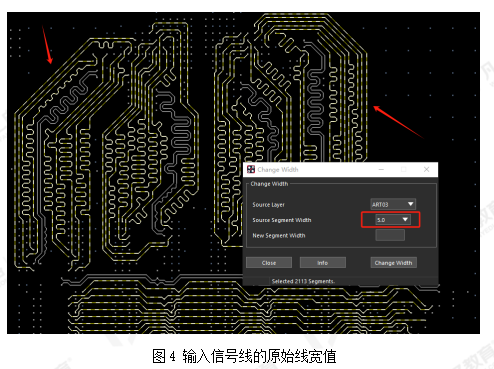Maximize the Change Width dialog window

pos(404,169)
